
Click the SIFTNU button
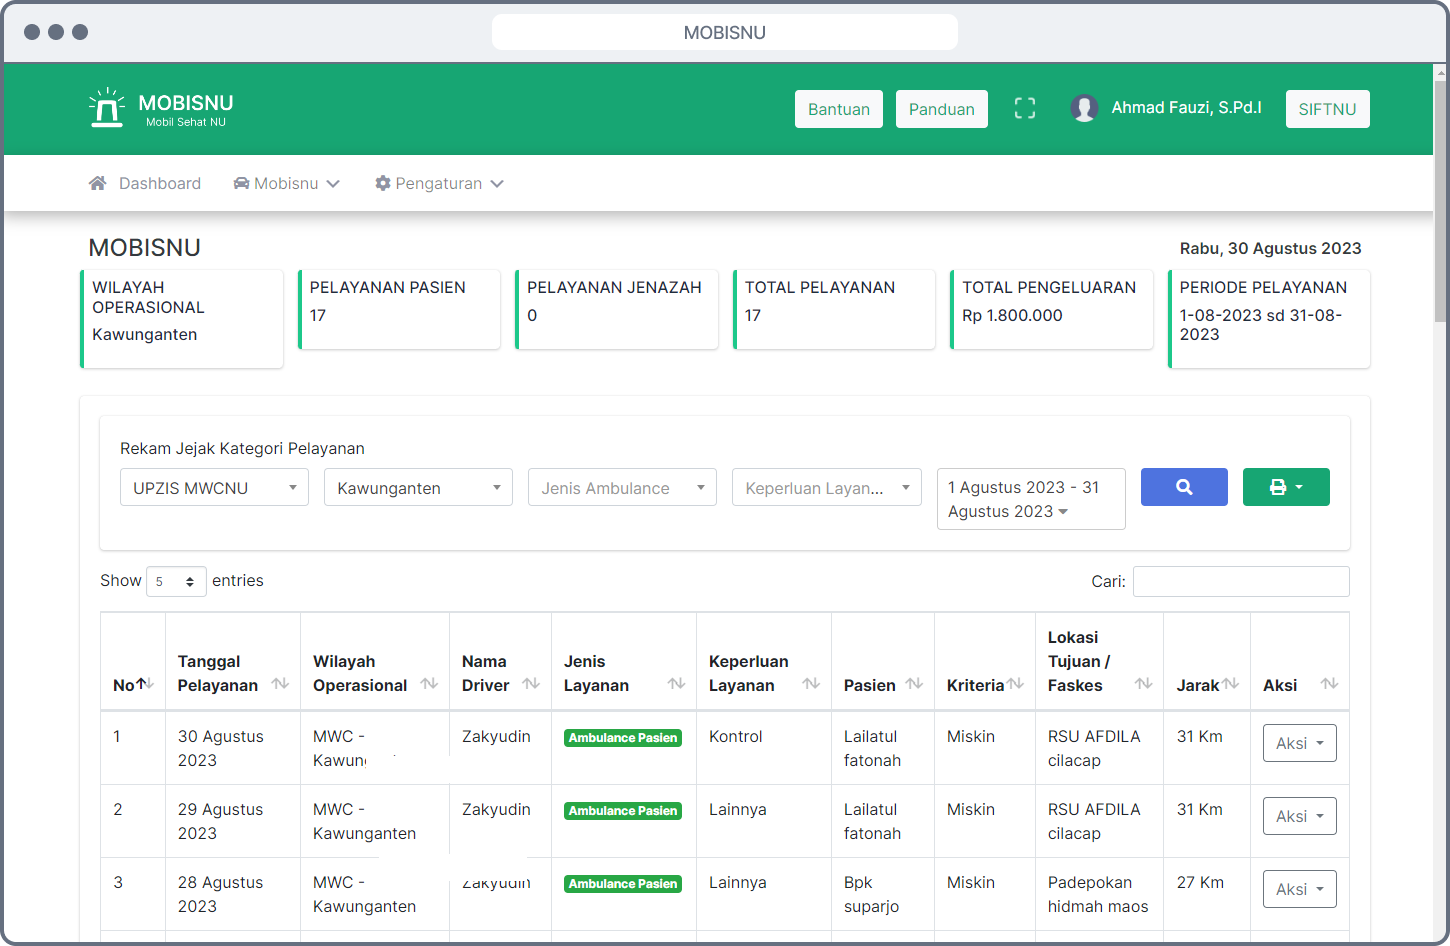tap(1327, 109)
